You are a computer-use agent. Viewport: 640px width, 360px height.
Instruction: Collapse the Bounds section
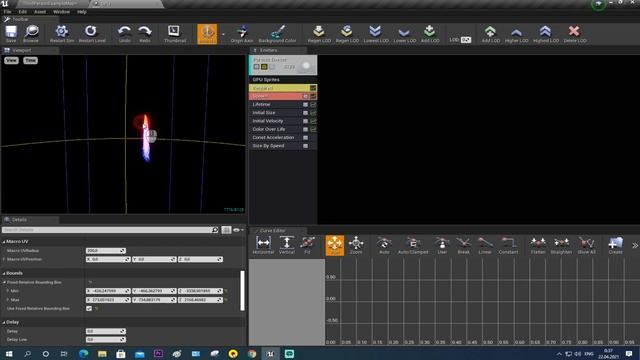[x=4, y=273]
